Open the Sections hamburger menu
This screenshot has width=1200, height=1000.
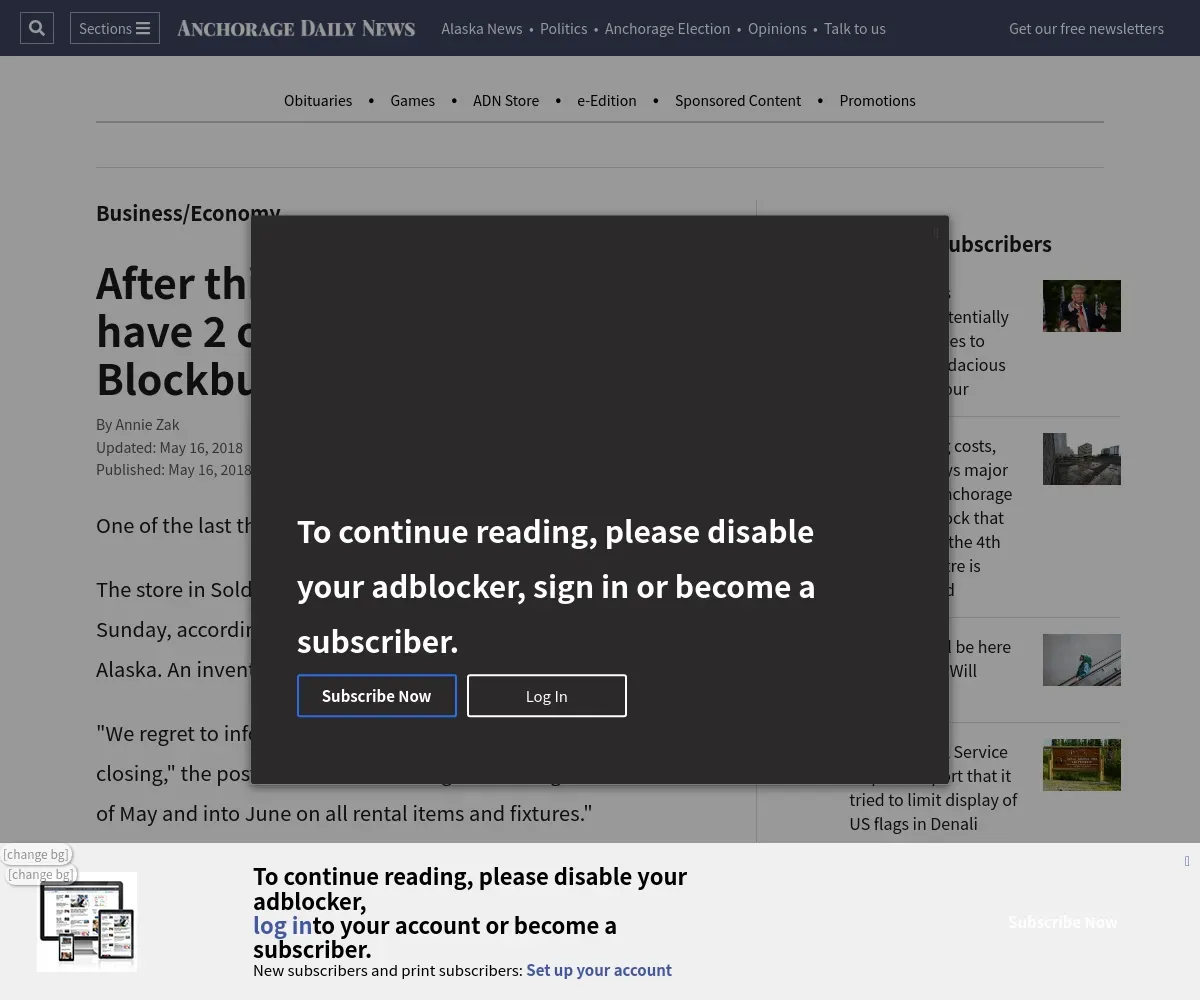click(x=115, y=28)
